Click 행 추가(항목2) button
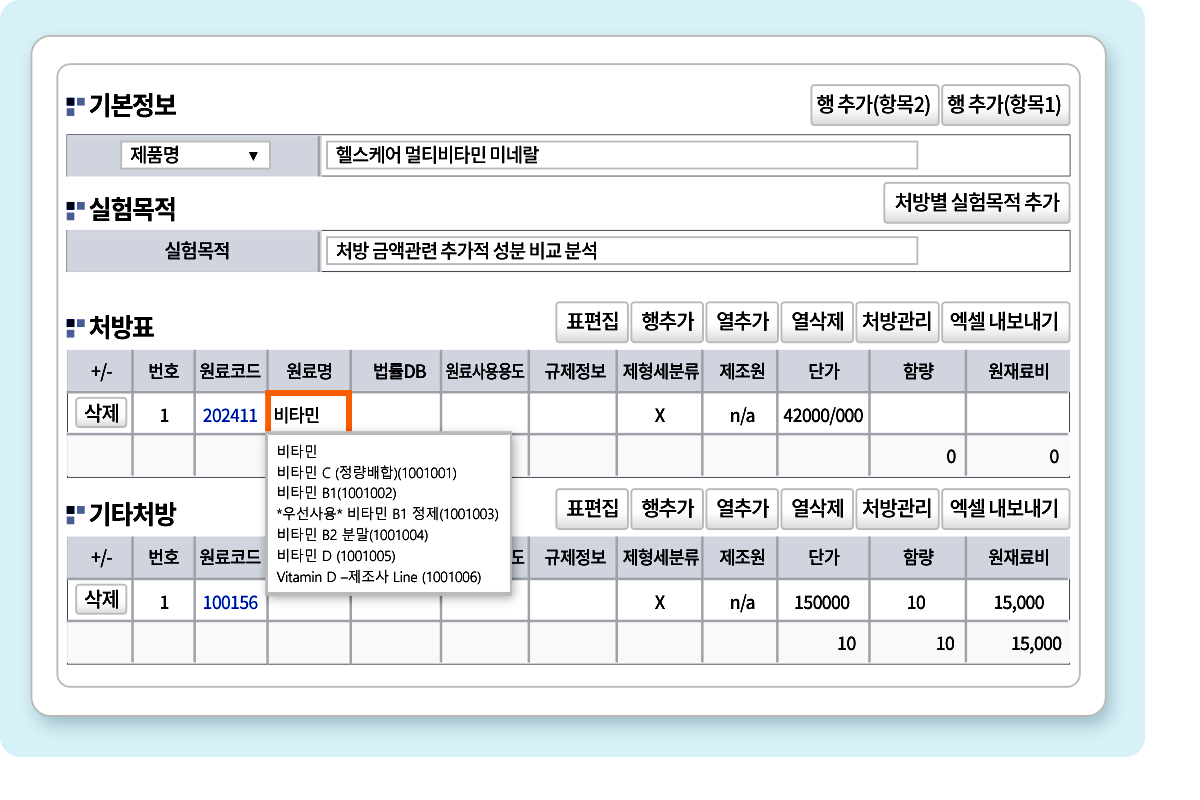 (874, 105)
